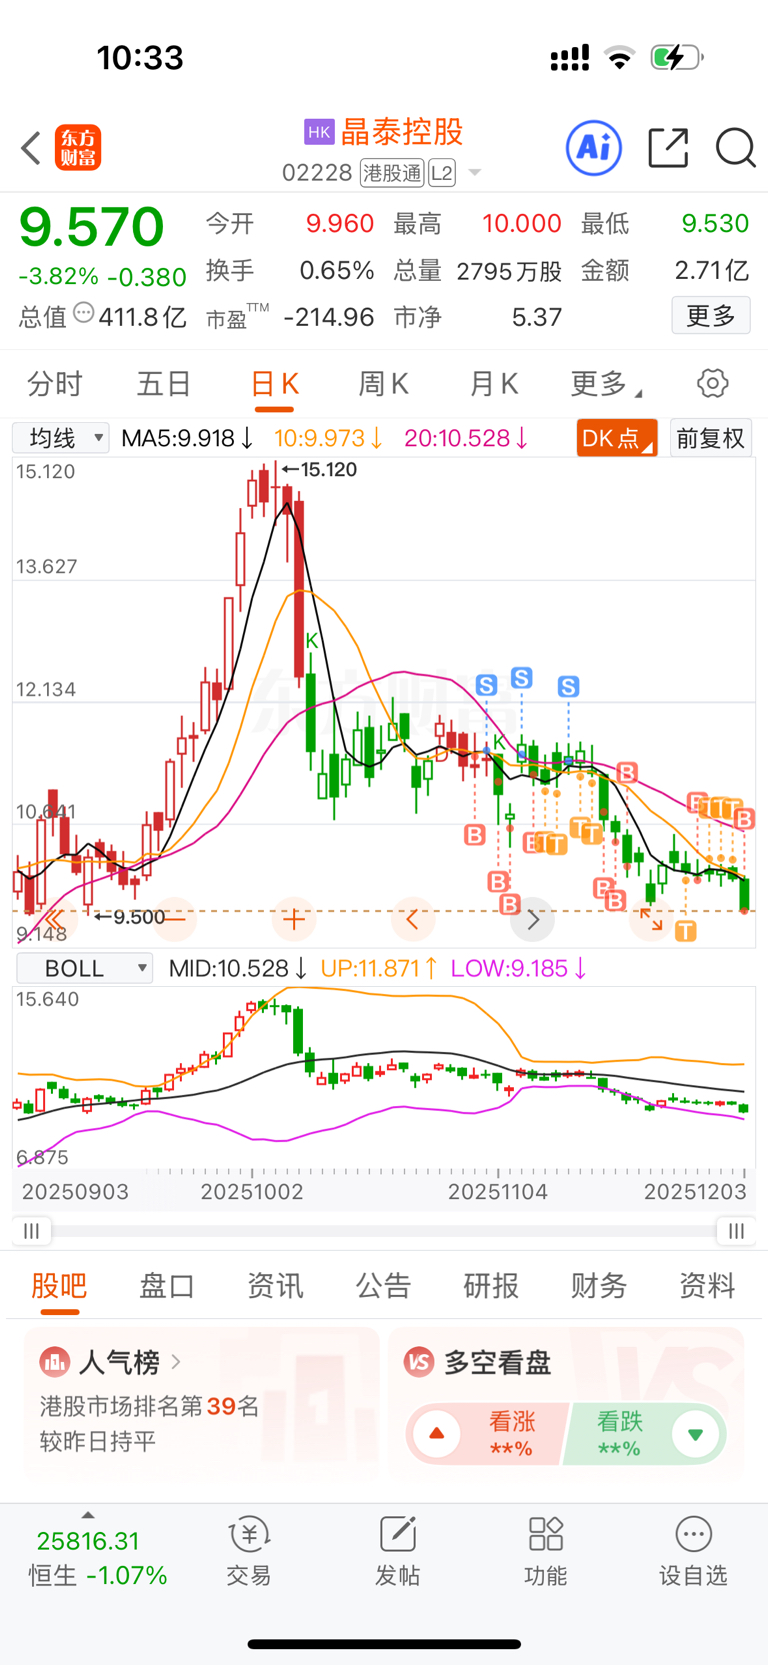Tap the right range slider handle

pyautogui.click(x=736, y=1231)
